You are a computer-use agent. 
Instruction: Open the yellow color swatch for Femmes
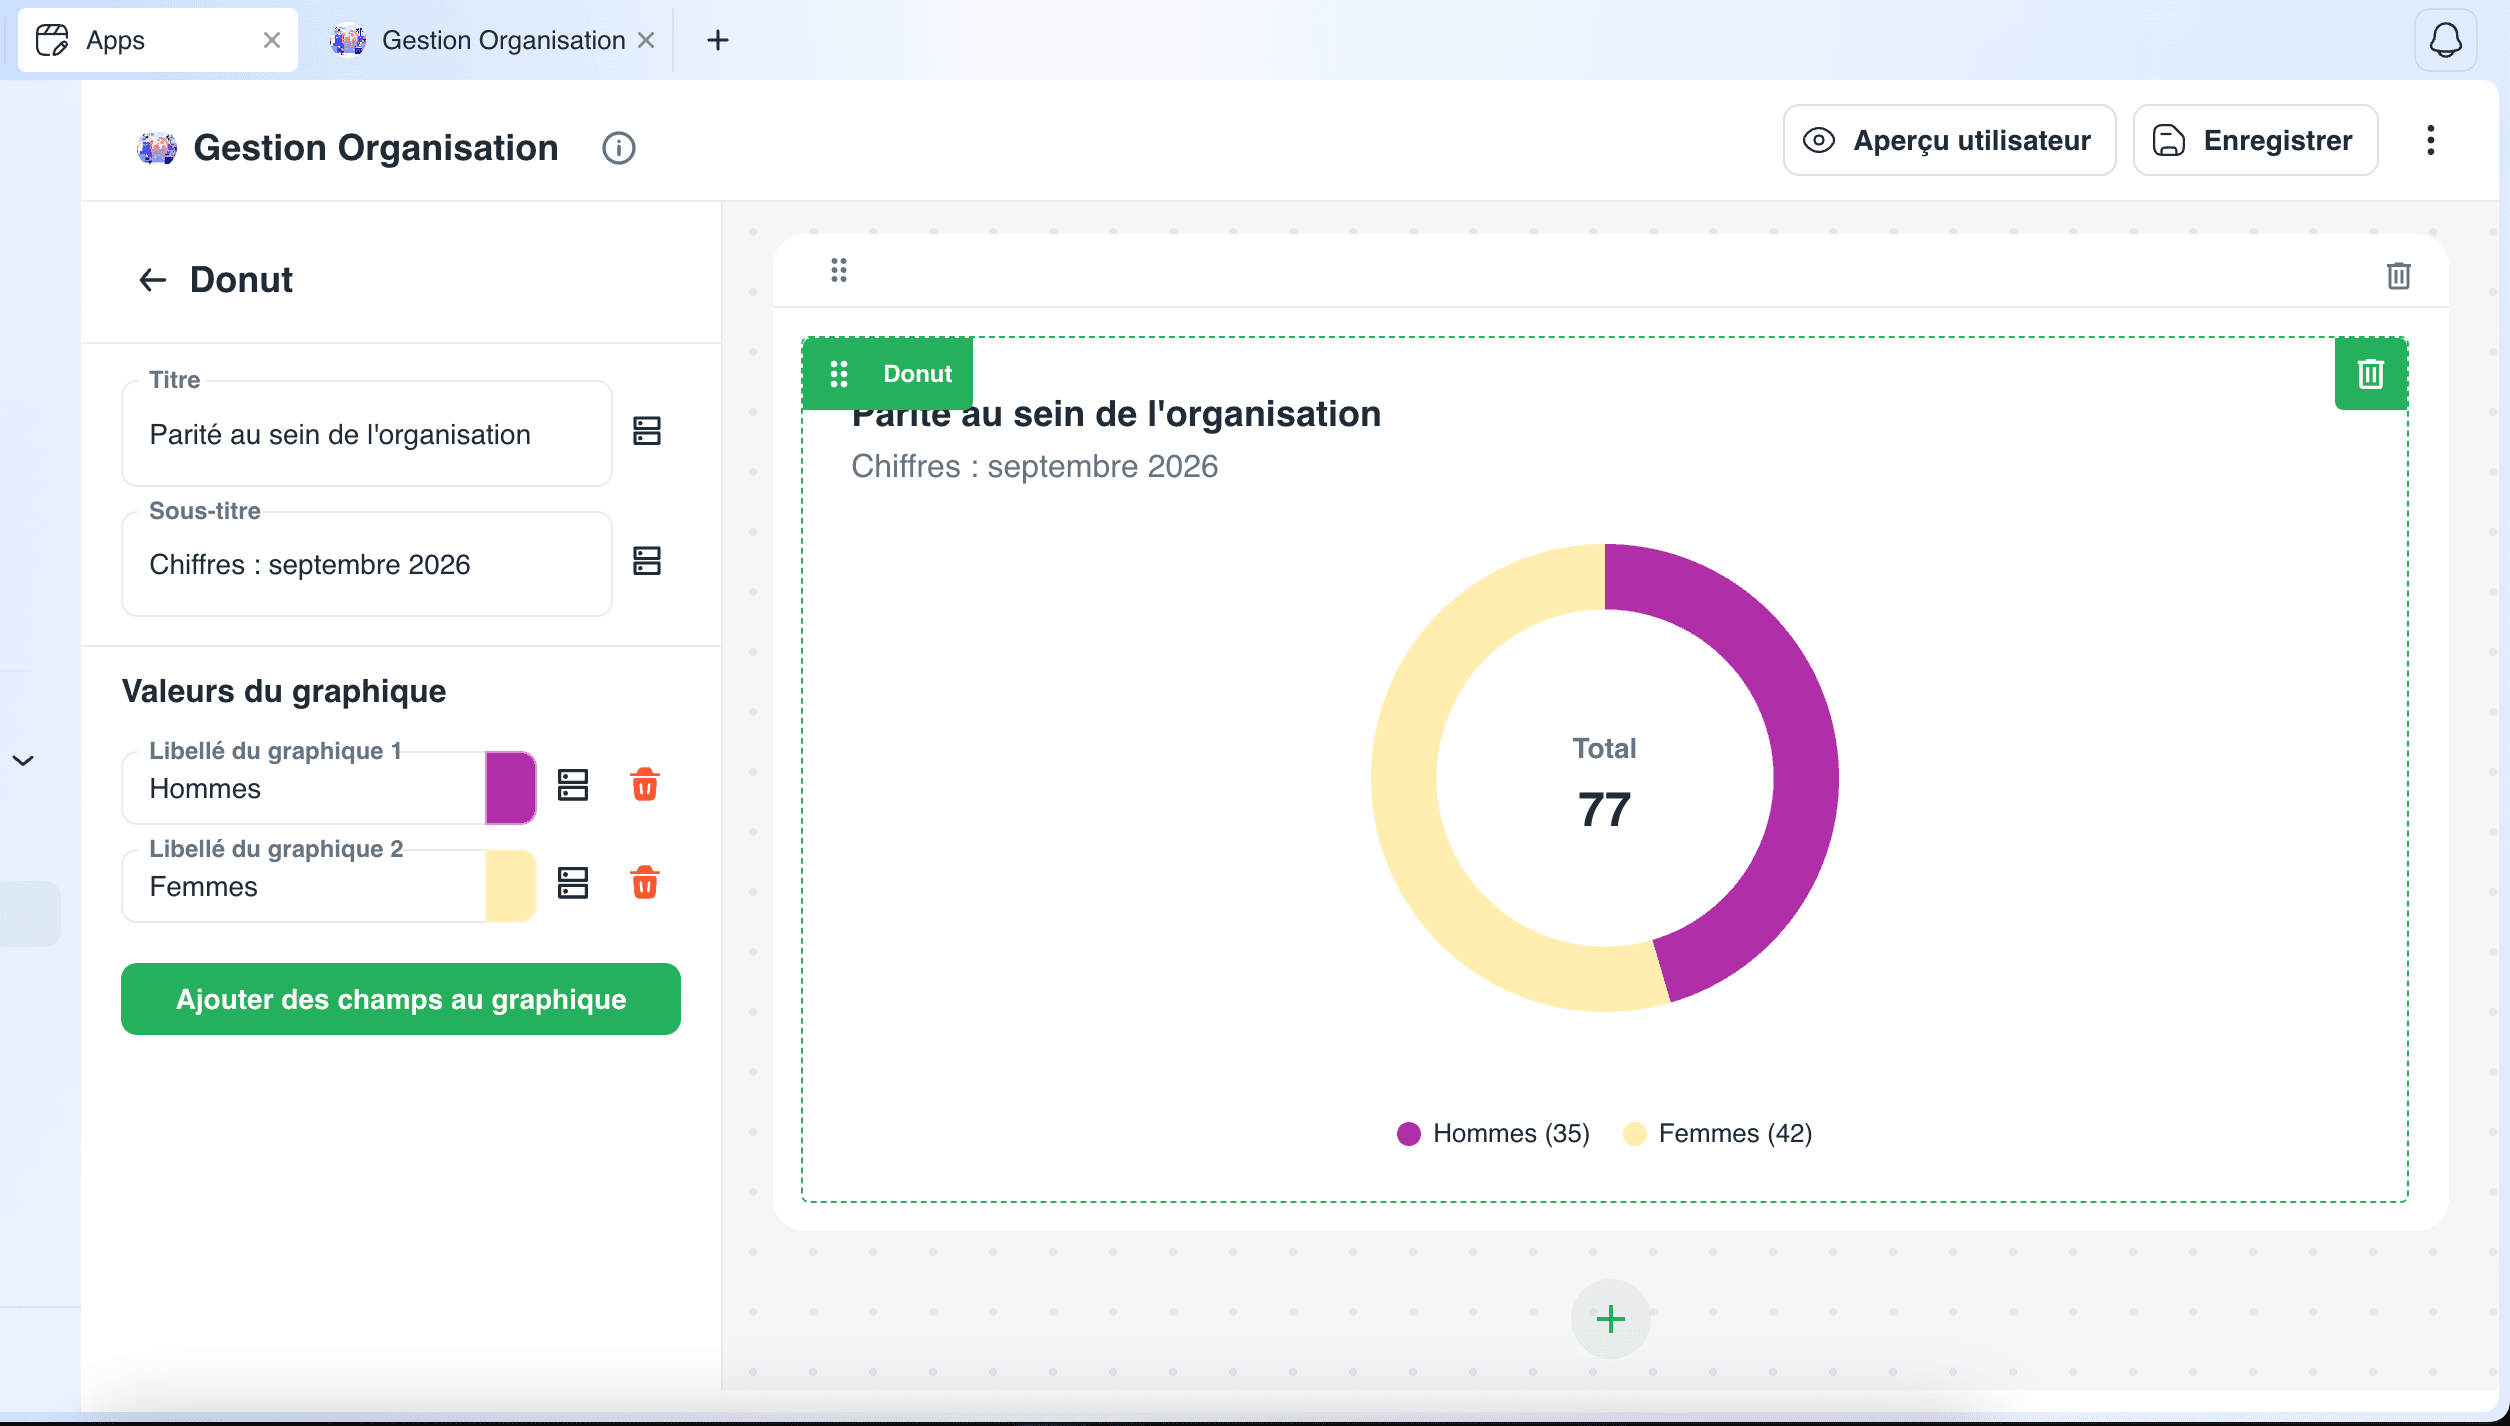point(510,886)
